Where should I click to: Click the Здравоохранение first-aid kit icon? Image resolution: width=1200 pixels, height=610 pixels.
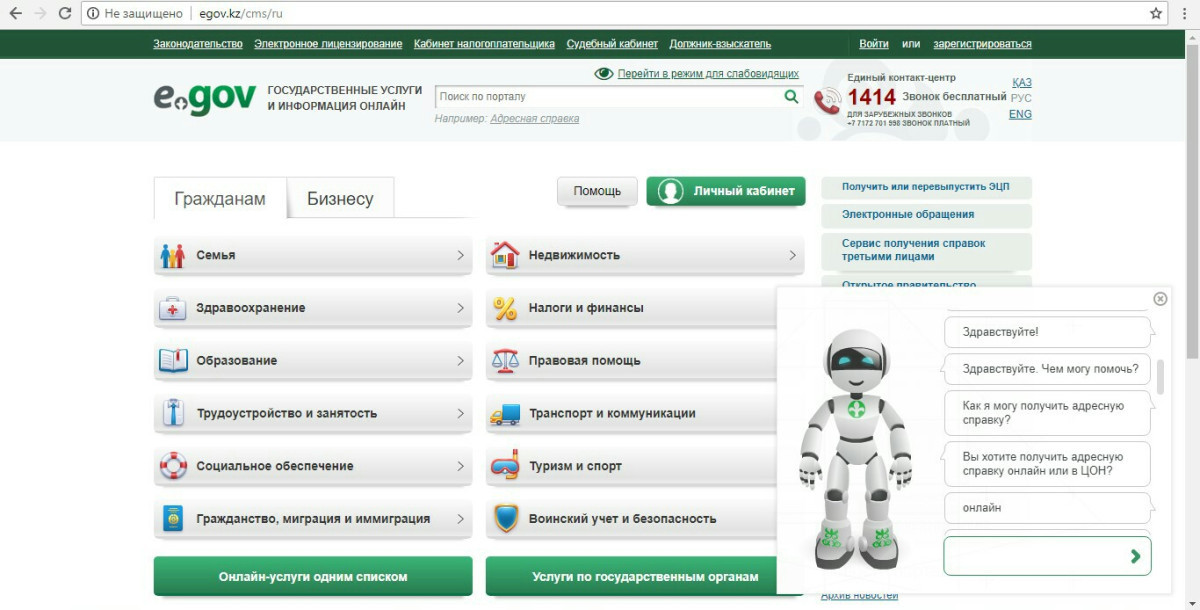(173, 309)
